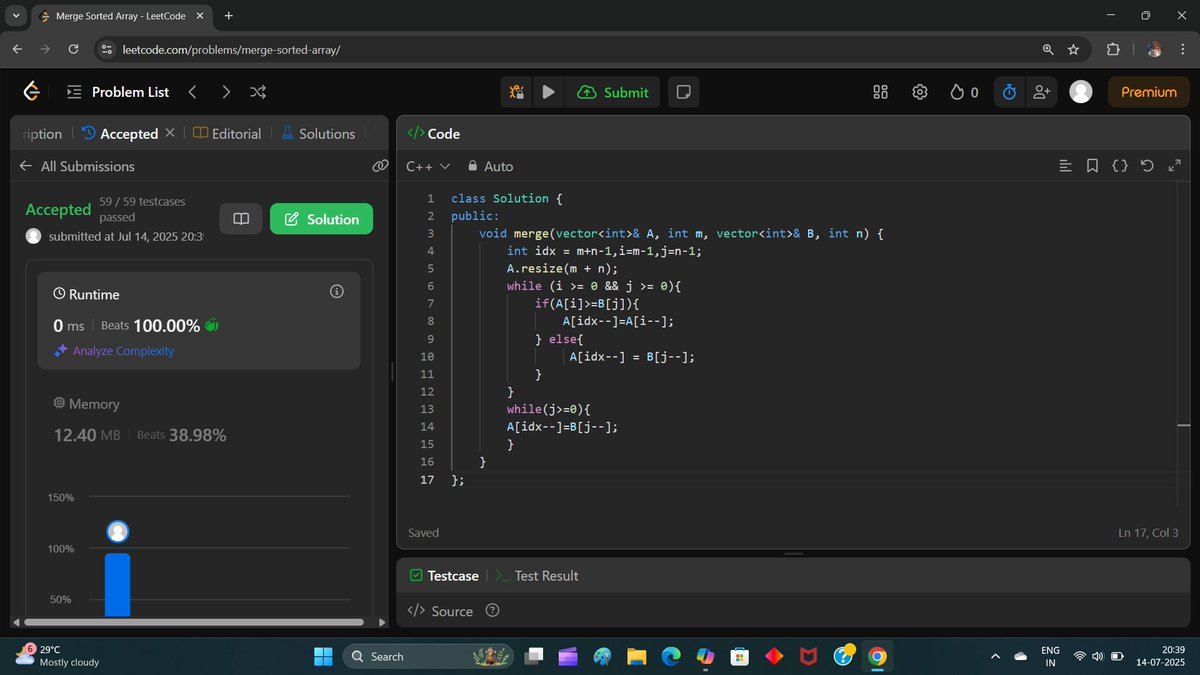Click the green Solution button
Screen dimensions: 1200x675
(321, 219)
